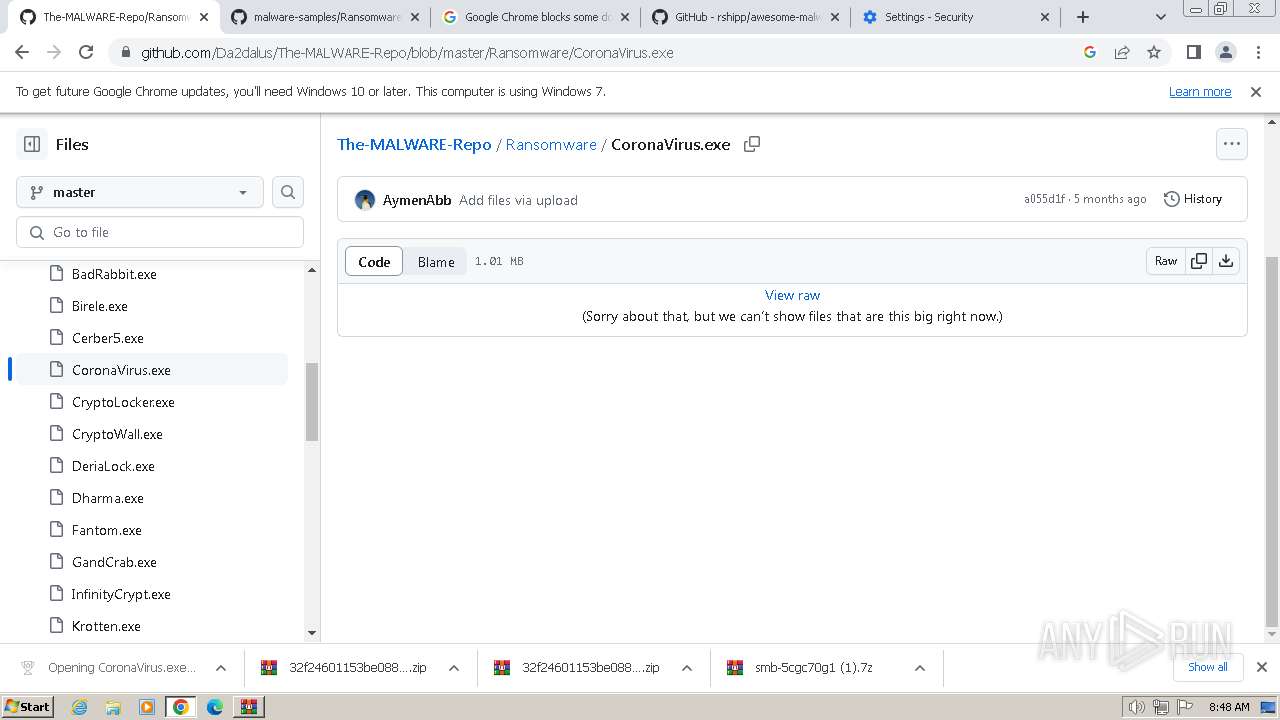Click the address bar URL

tap(407, 53)
